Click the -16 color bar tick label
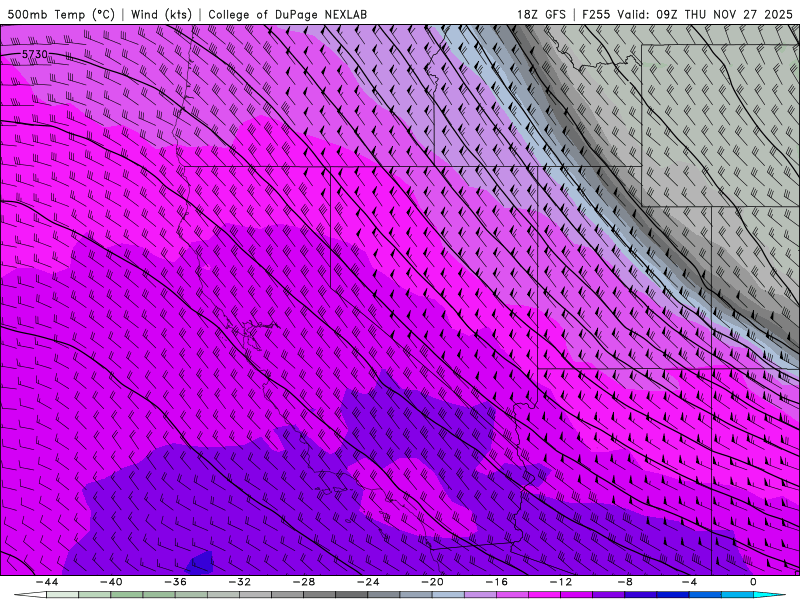The width and height of the screenshot is (800, 600). point(496,582)
